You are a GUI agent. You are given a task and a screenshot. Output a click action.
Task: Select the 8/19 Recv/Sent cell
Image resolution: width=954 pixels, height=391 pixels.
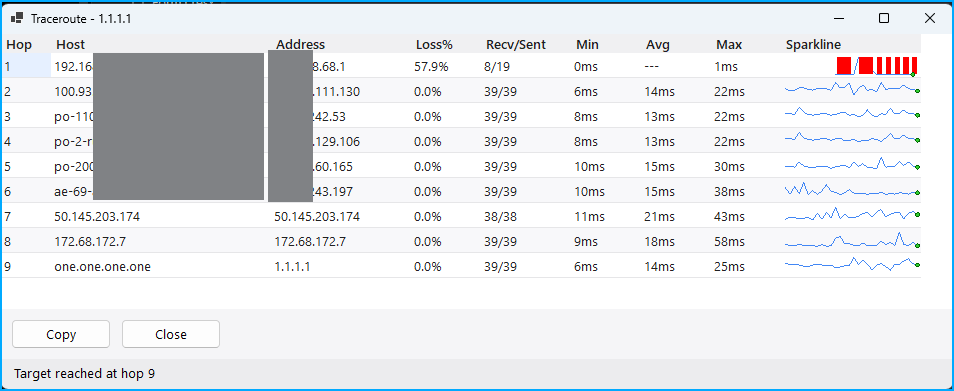(497, 66)
